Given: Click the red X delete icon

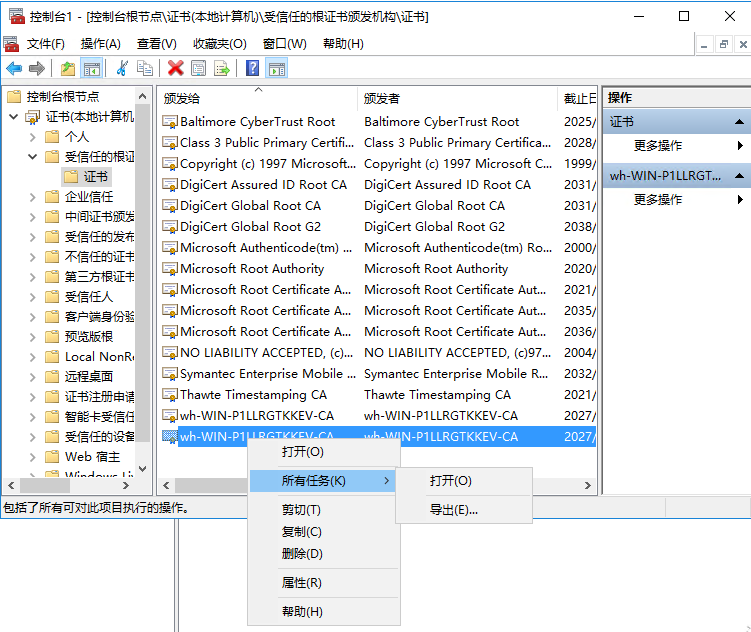Looking at the screenshot, I should 176,68.
